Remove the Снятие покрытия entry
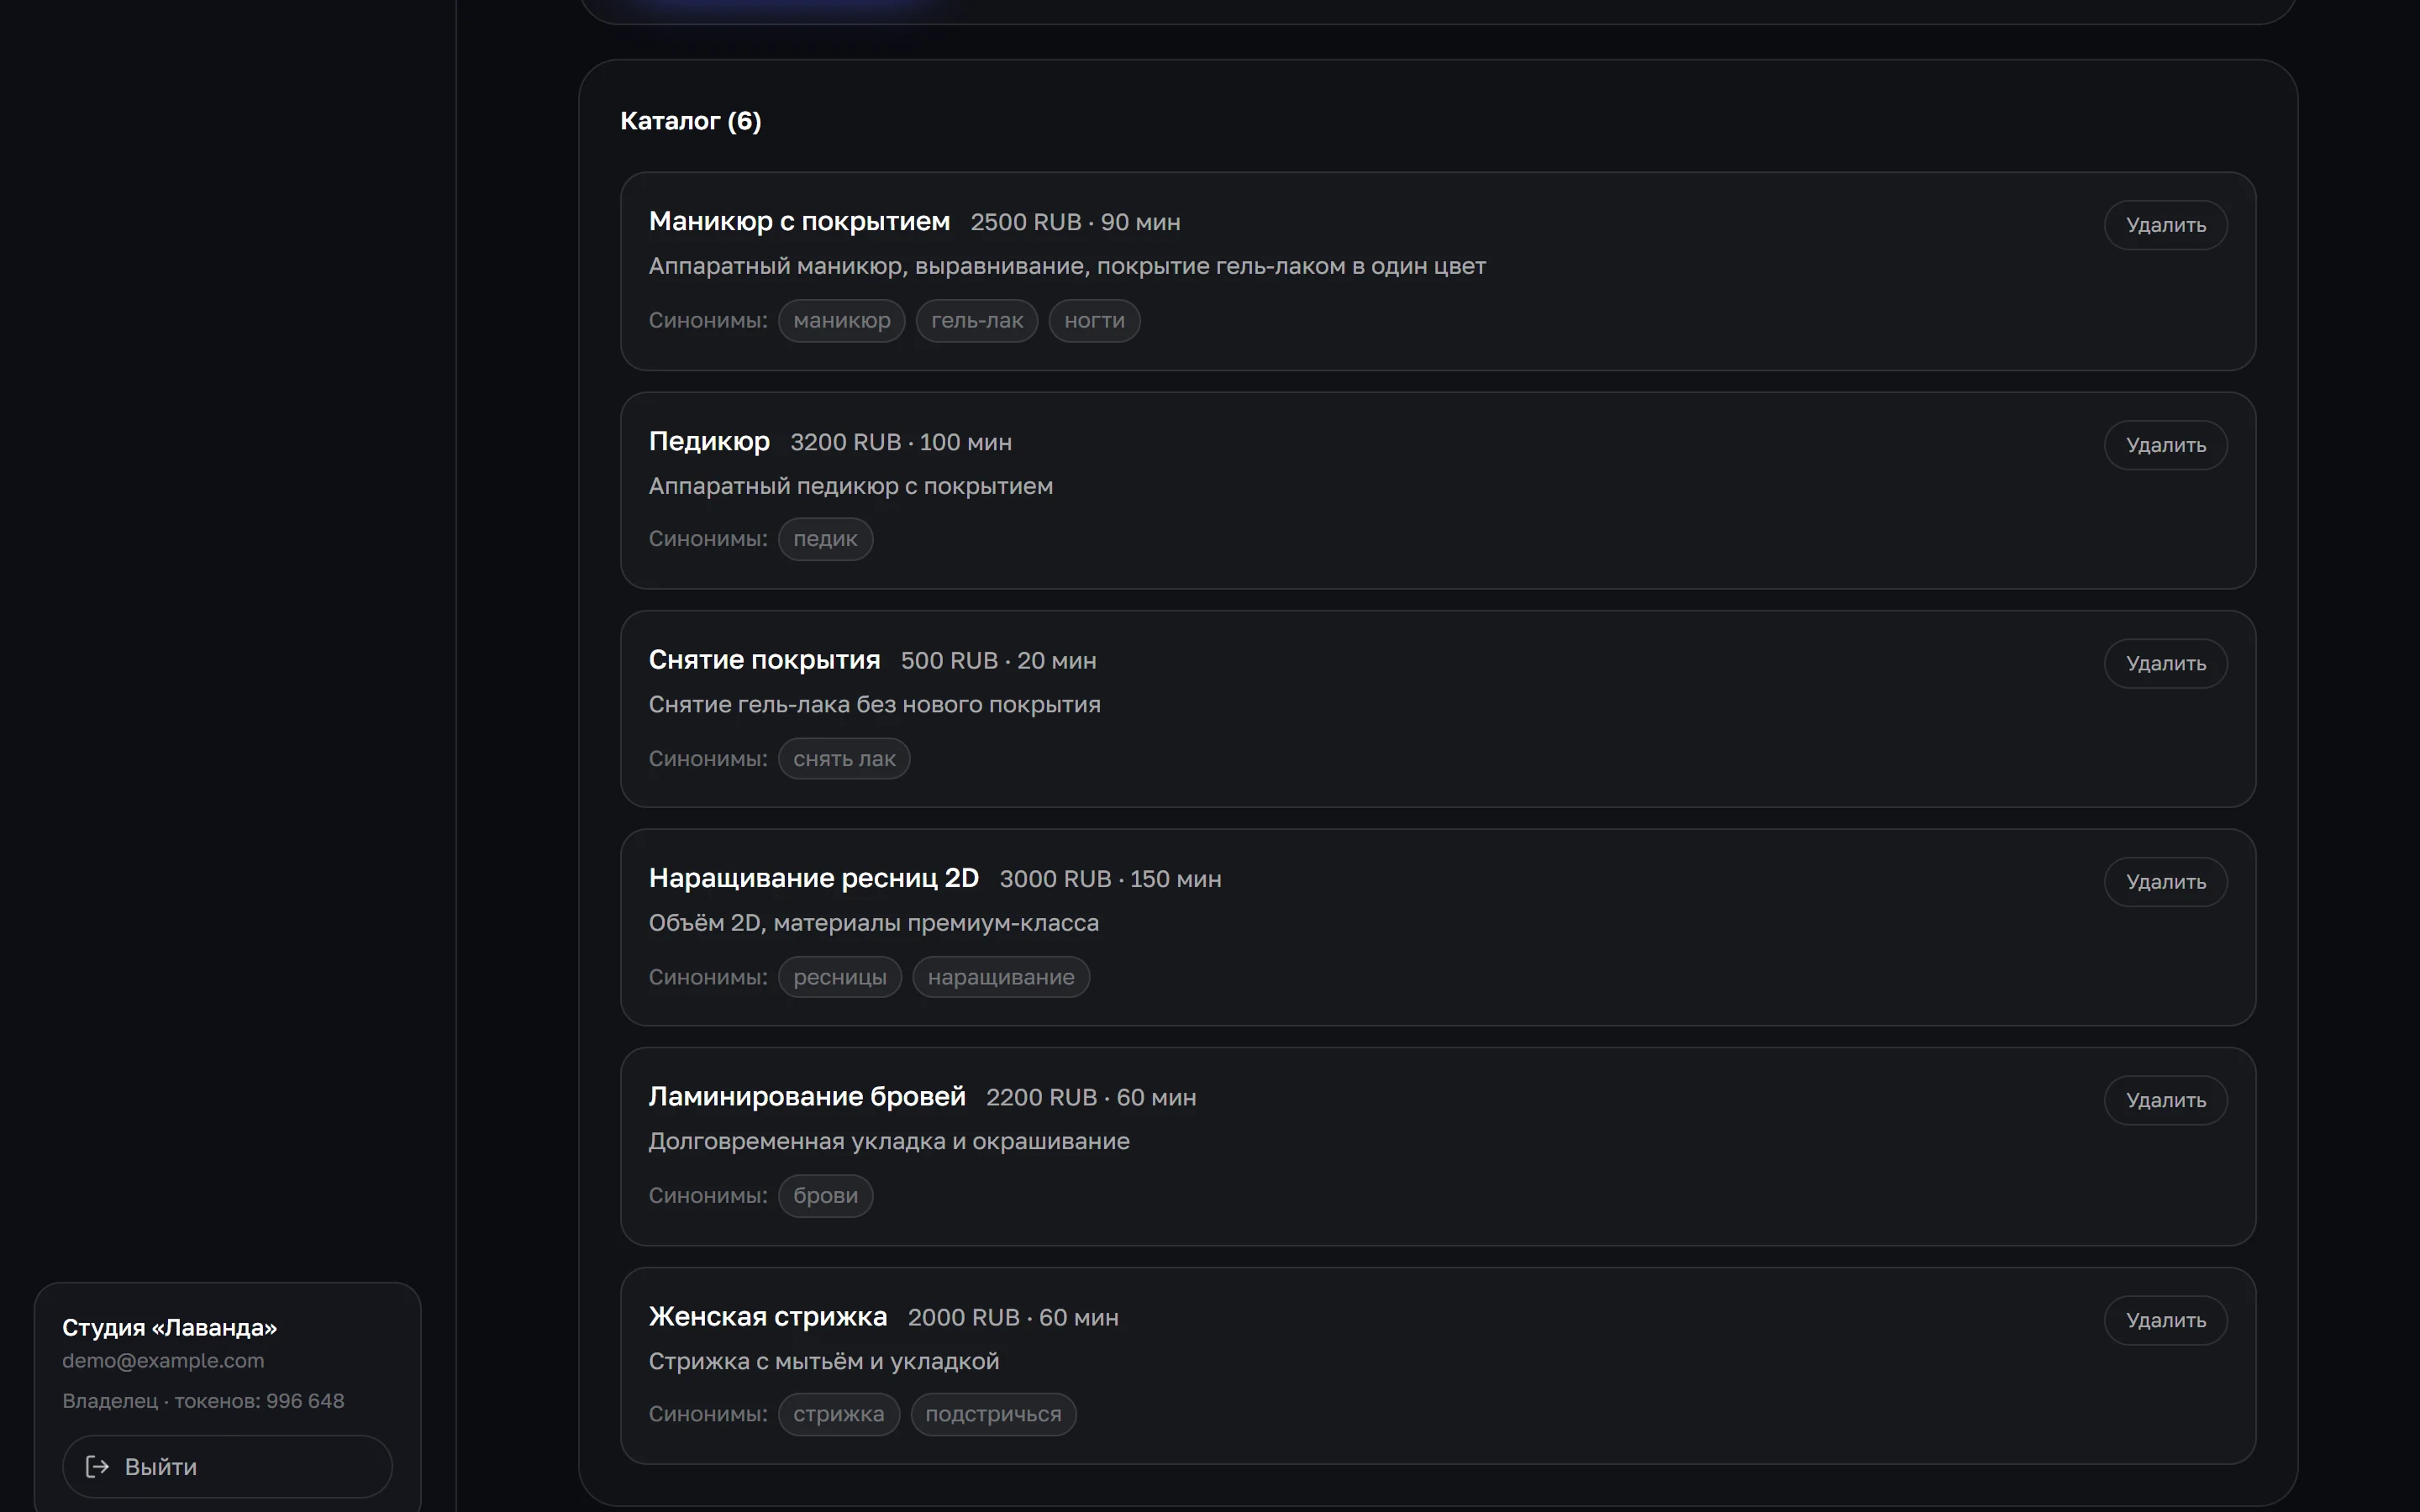2420x1512 pixels. [2165, 663]
